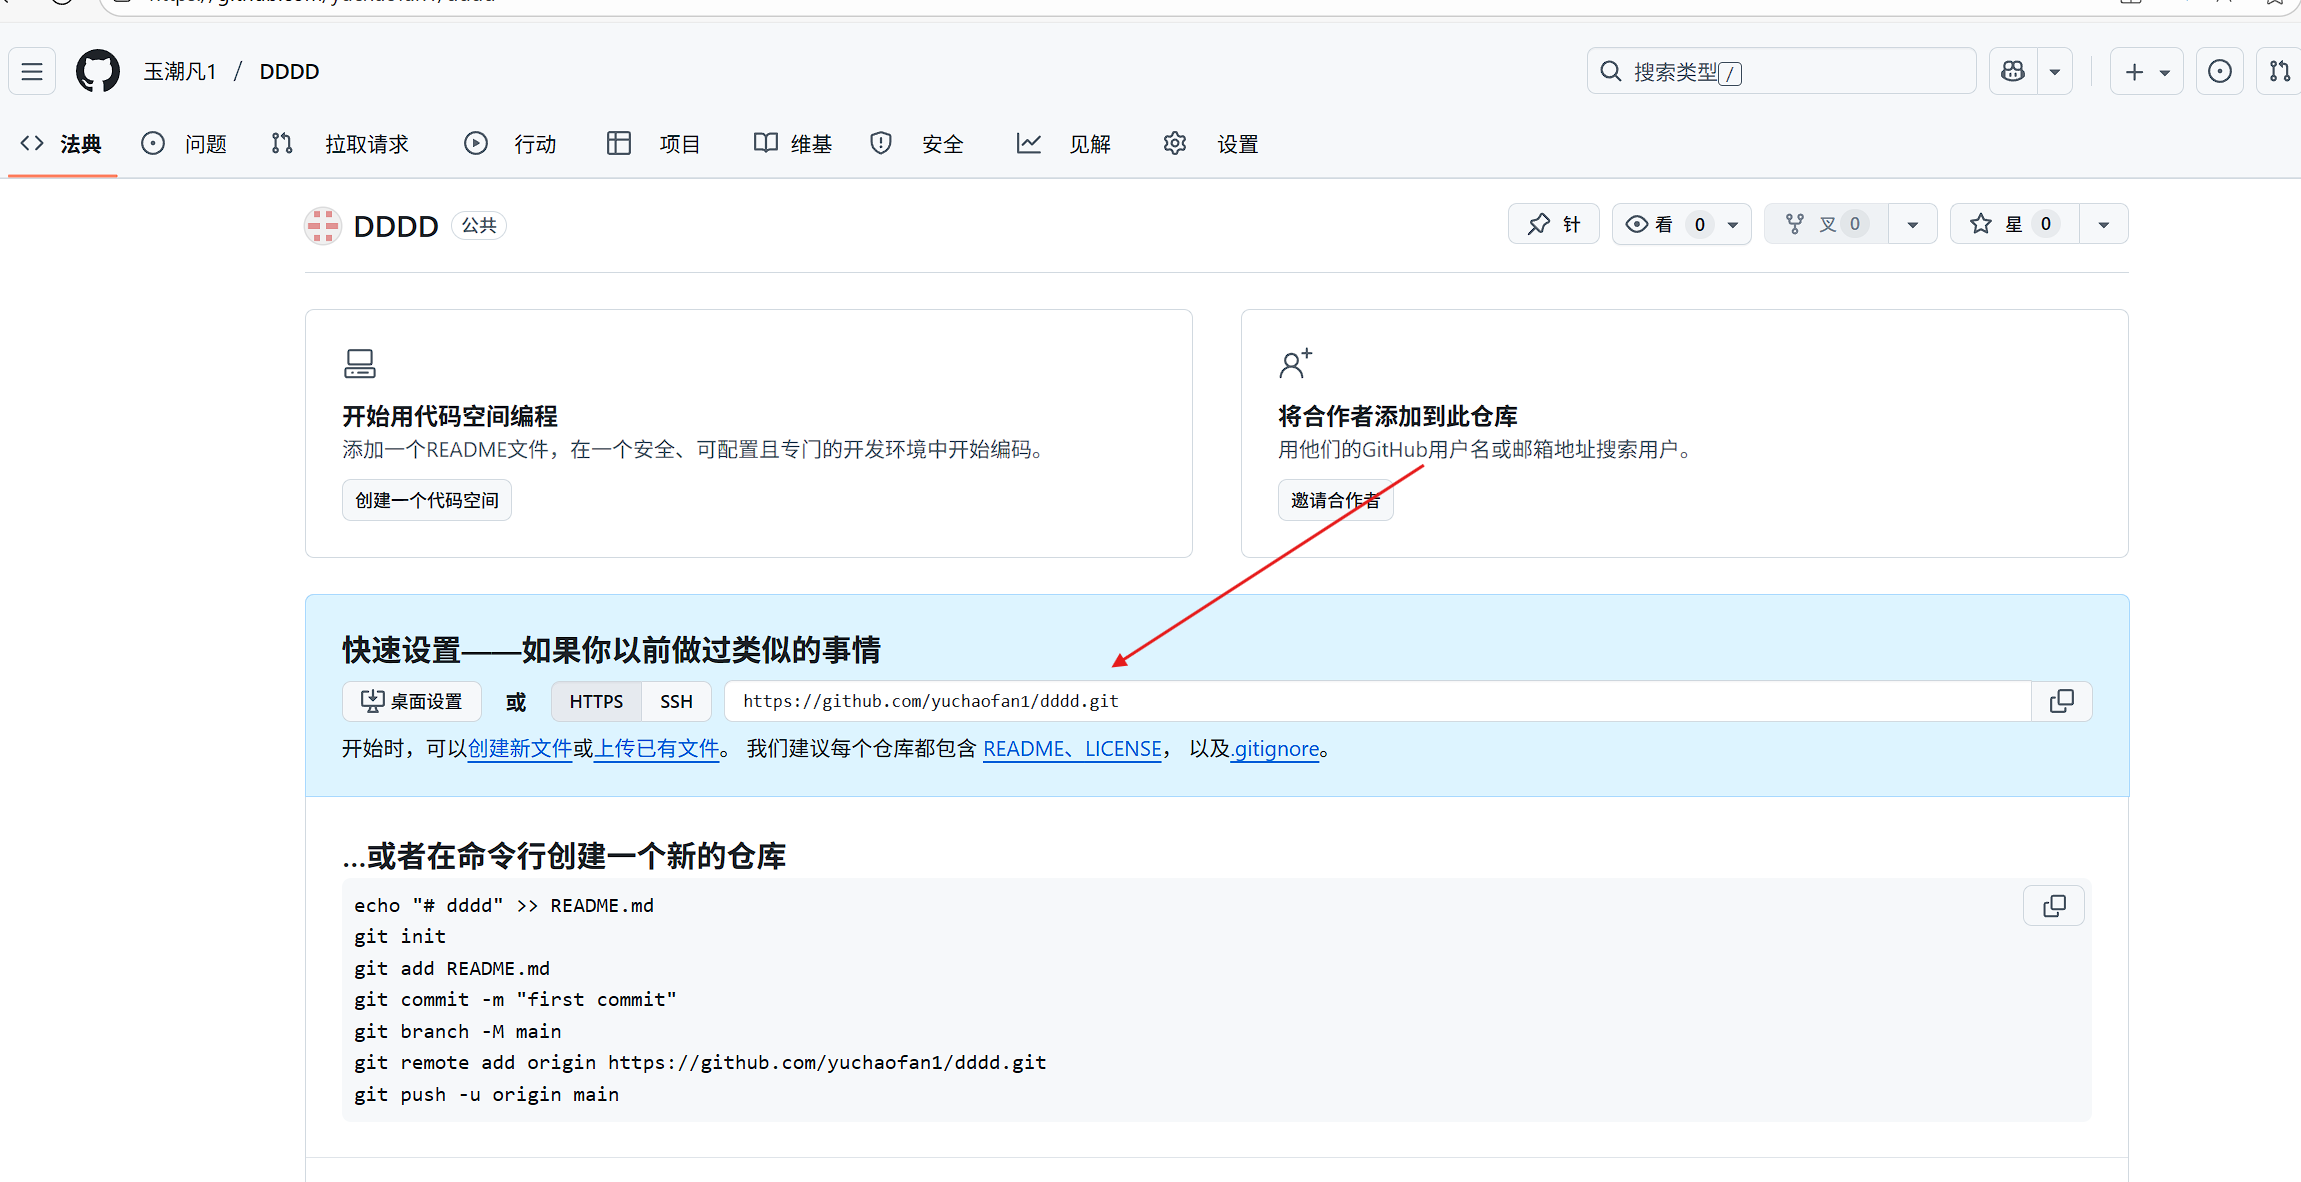Open the watch options dropdown arrow
The width and height of the screenshot is (2301, 1182).
tap(1734, 223)
